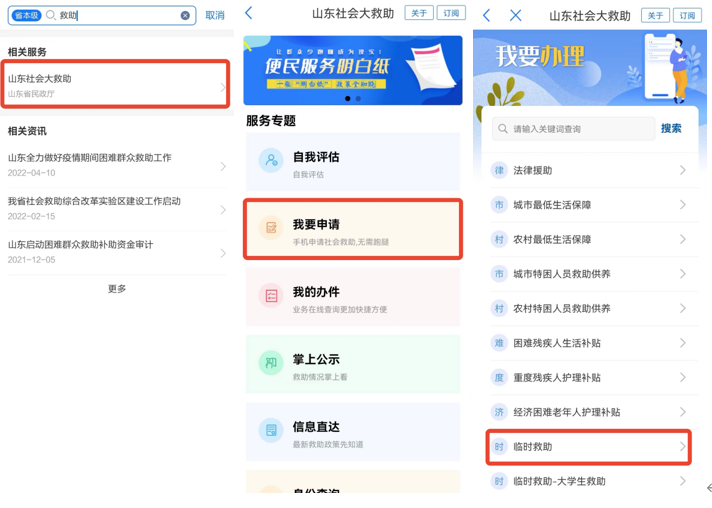This screenshot has height=508, width=712.
Task: Tap the 难 icon beside 困难残疾人生活补贴
Action: [499, 343]
